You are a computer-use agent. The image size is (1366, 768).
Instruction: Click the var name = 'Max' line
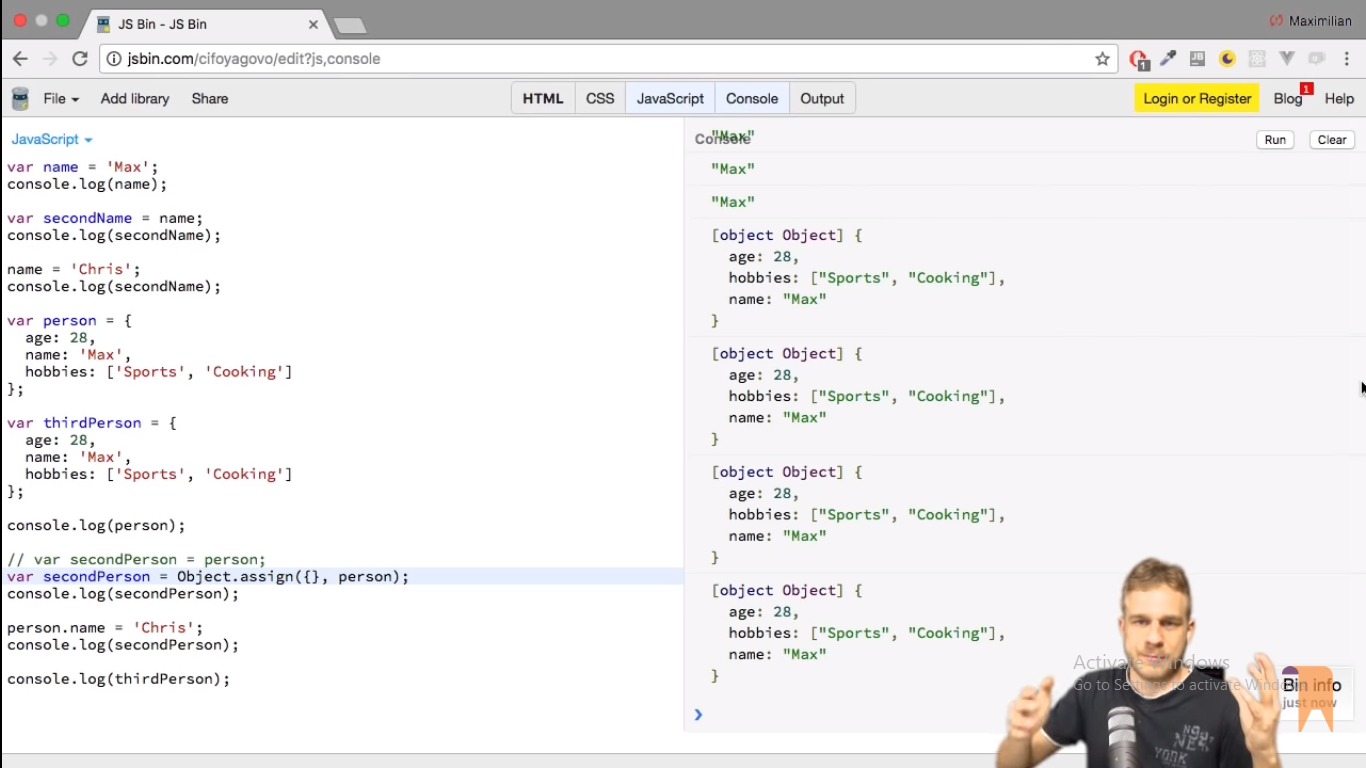83,167
